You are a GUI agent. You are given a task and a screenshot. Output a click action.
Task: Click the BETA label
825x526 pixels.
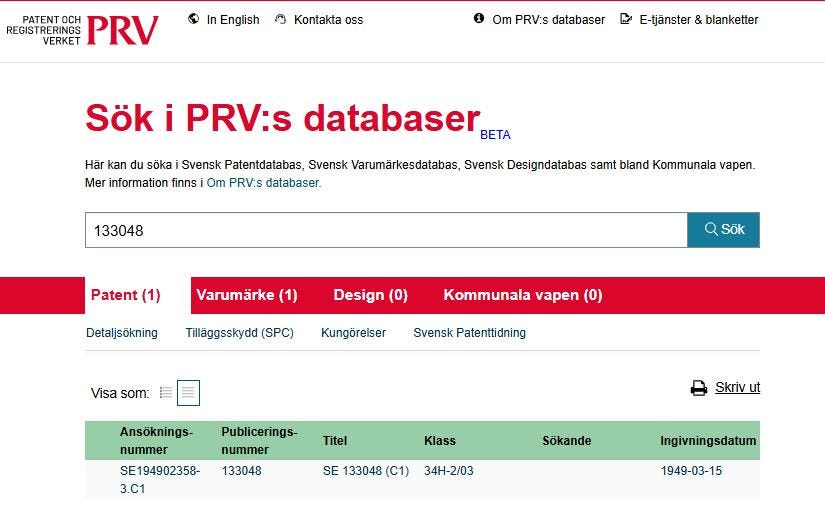point(495,135)
